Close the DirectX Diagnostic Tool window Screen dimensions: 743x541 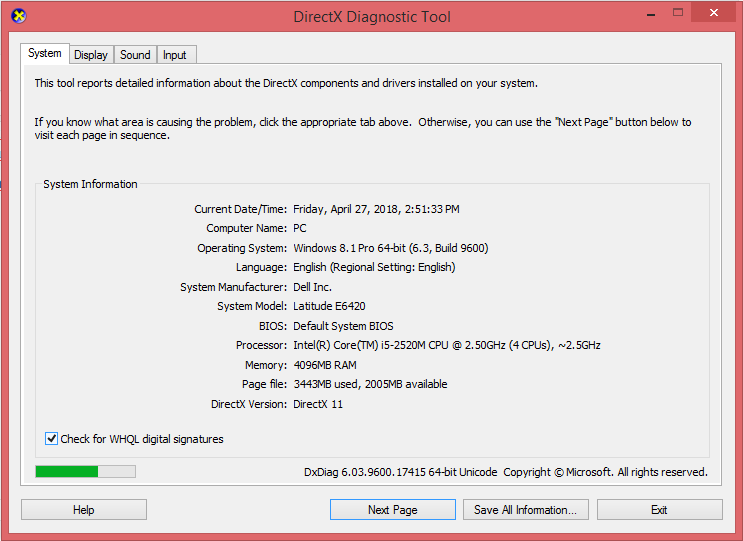pos(715,13)
